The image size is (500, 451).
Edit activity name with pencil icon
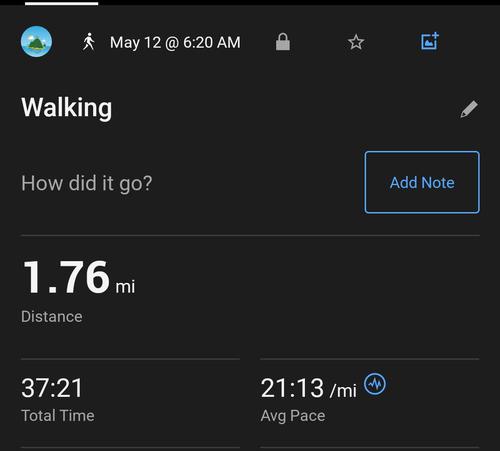[x=469, y=109]
